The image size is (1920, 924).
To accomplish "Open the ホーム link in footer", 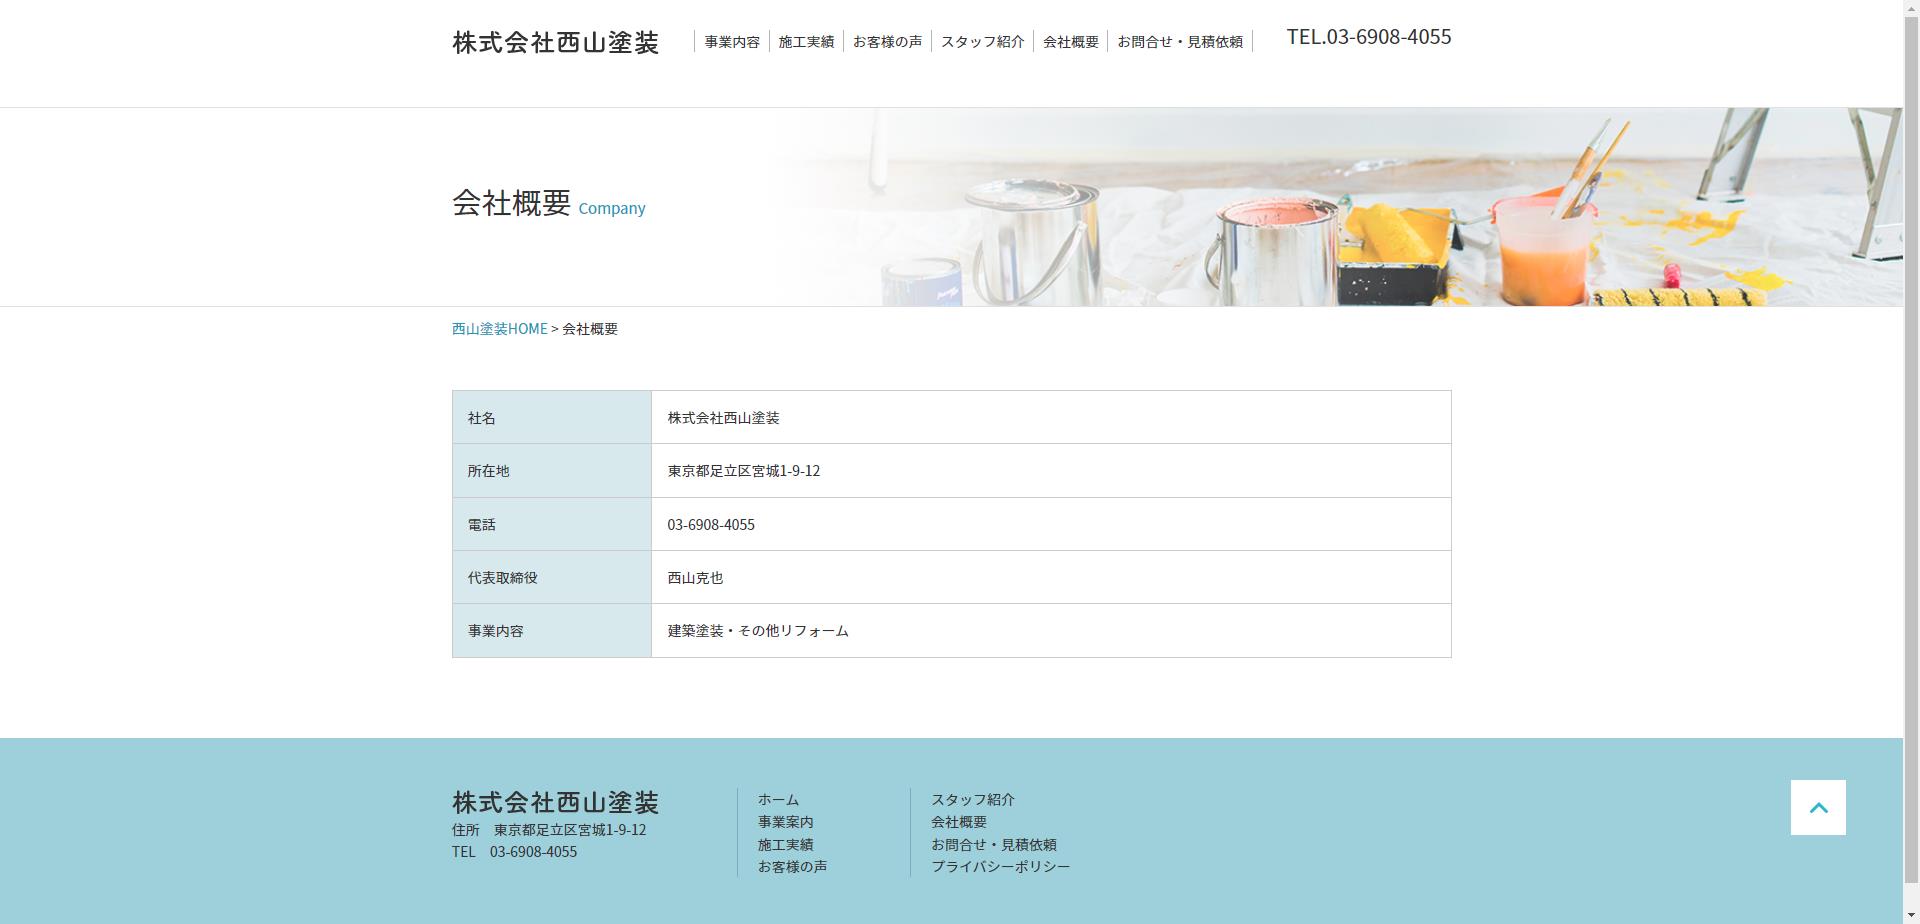I will [778, 800].
